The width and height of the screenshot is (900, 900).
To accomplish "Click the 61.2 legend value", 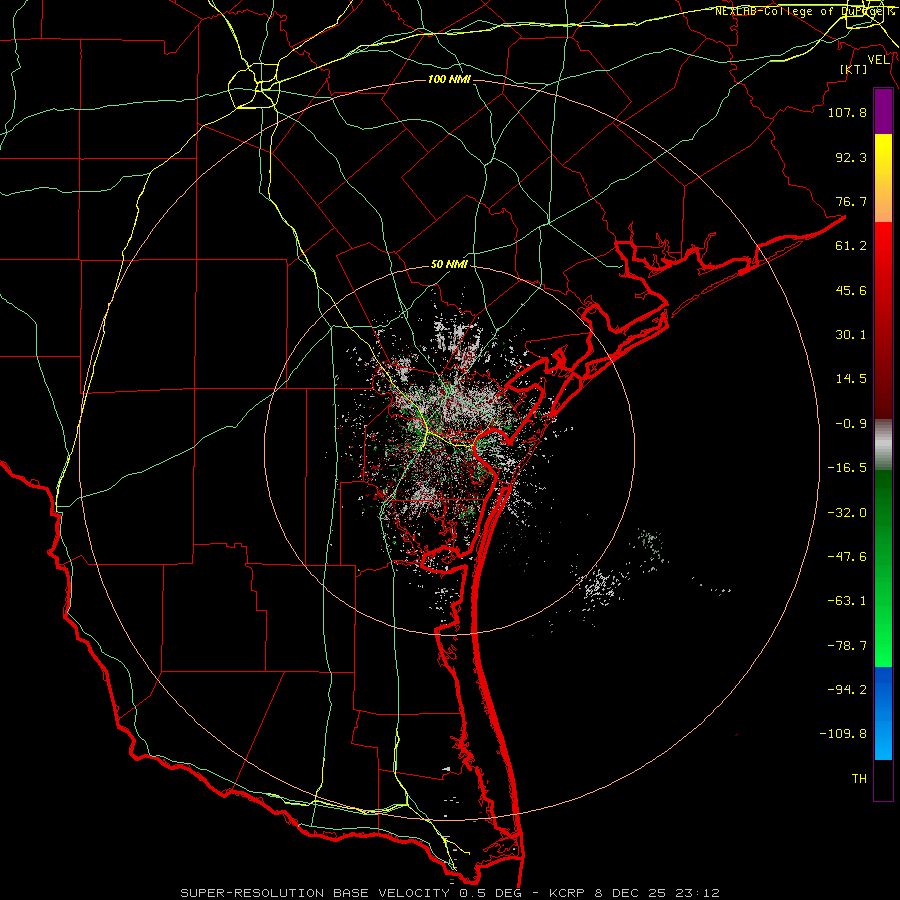I will pyautogui.click(x=851, y=246).
